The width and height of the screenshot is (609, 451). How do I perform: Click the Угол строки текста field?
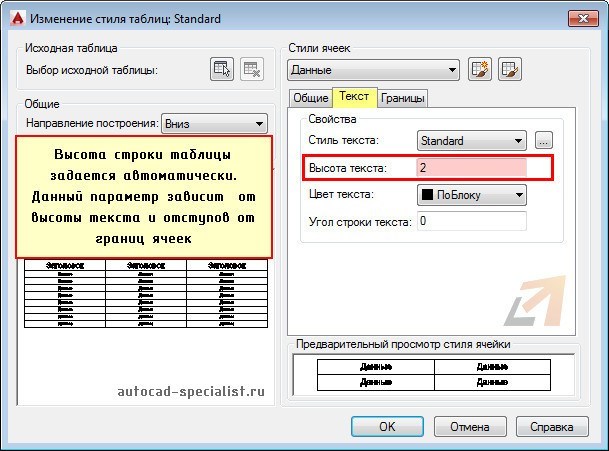click(x=471, y=221)
